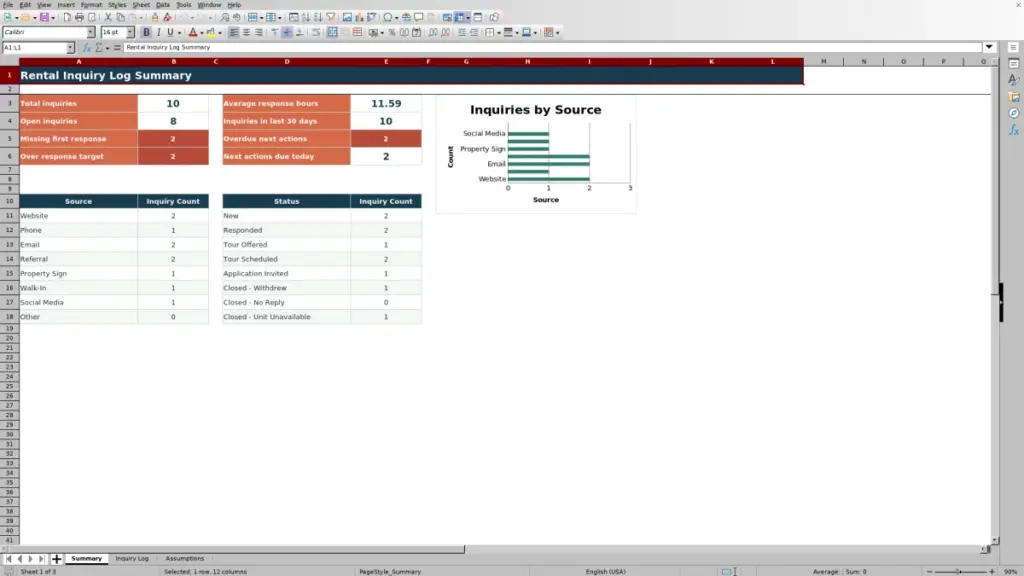Click the zoom out minus button
This screenshot has height=576, width=1024.
930,572
